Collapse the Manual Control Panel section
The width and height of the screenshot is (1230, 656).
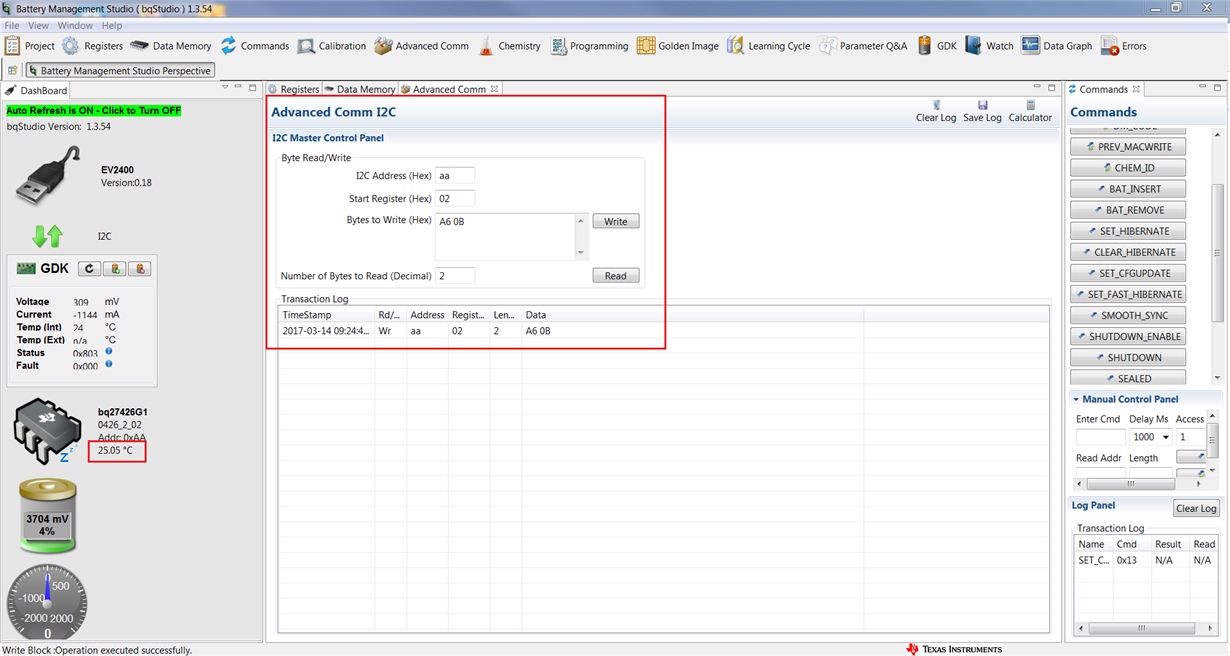1076,399
